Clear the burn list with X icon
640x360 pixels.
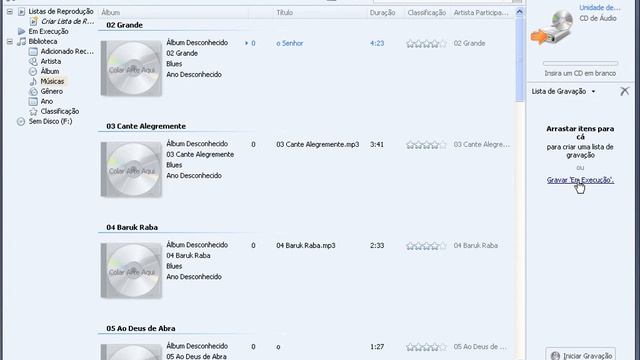[624, 91]
